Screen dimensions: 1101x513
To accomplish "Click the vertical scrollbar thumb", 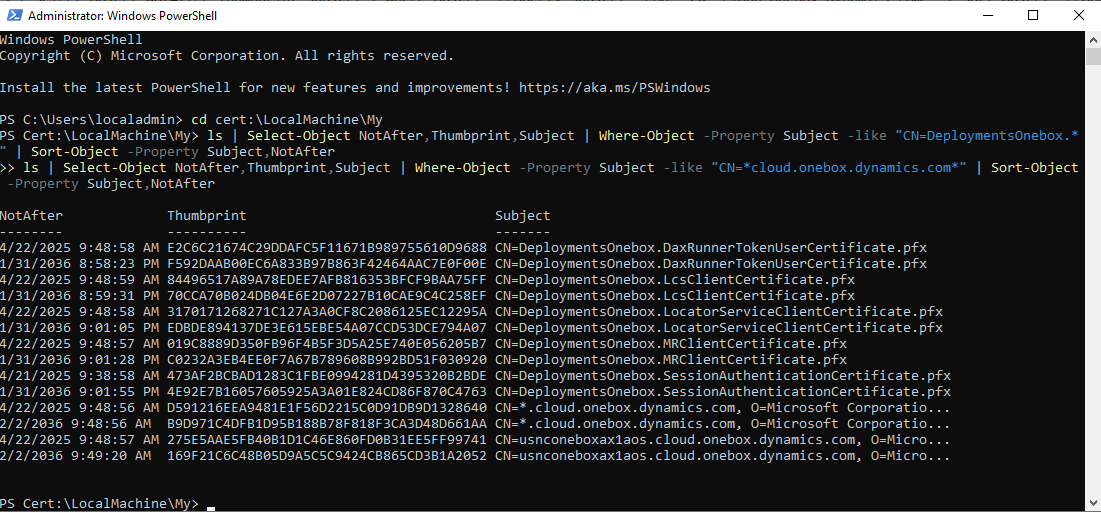I will tap(1093, 56).
